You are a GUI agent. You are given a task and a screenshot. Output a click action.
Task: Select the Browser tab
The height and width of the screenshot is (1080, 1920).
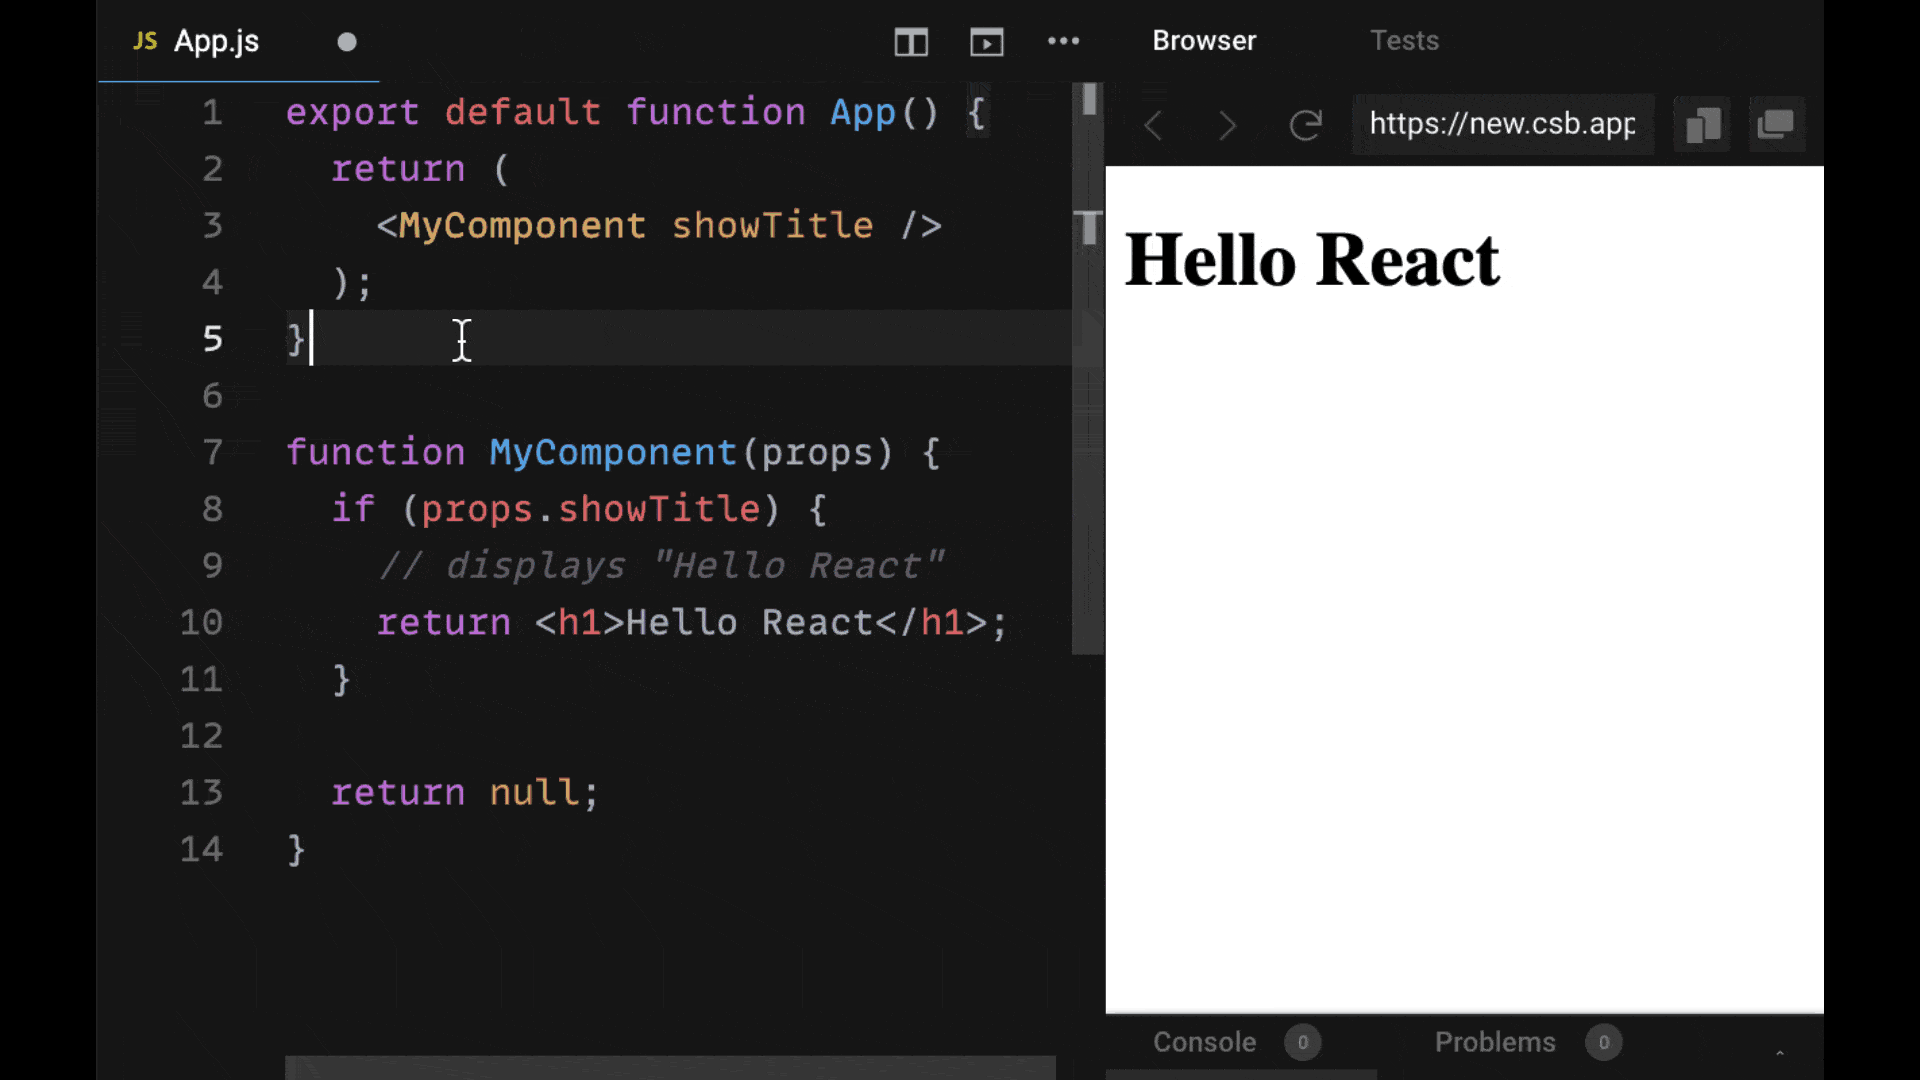point(1204,40)
